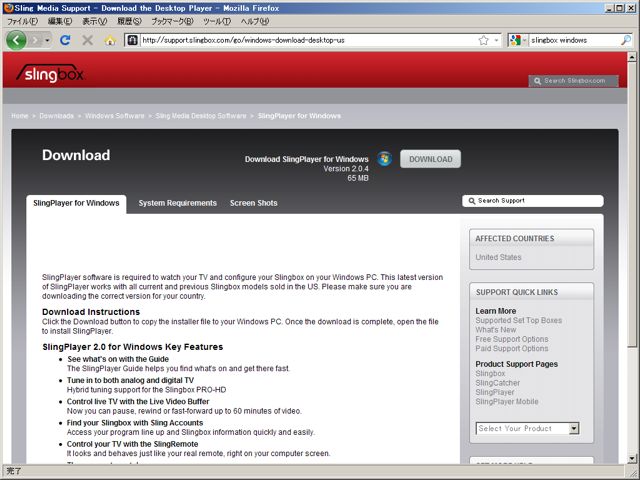
Task: Switch to the Screen Shots tab
Action: tap(253, 203)
